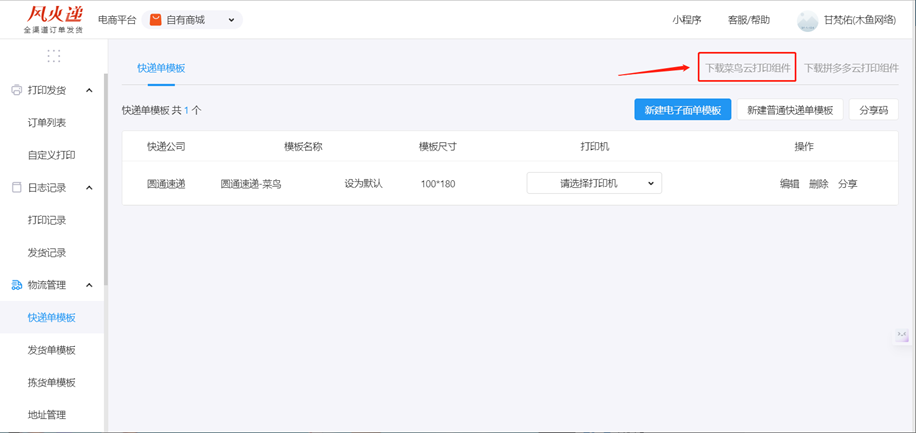Click the printer icon beside 打印发货
916x433 pixels.
coord(17,91)
